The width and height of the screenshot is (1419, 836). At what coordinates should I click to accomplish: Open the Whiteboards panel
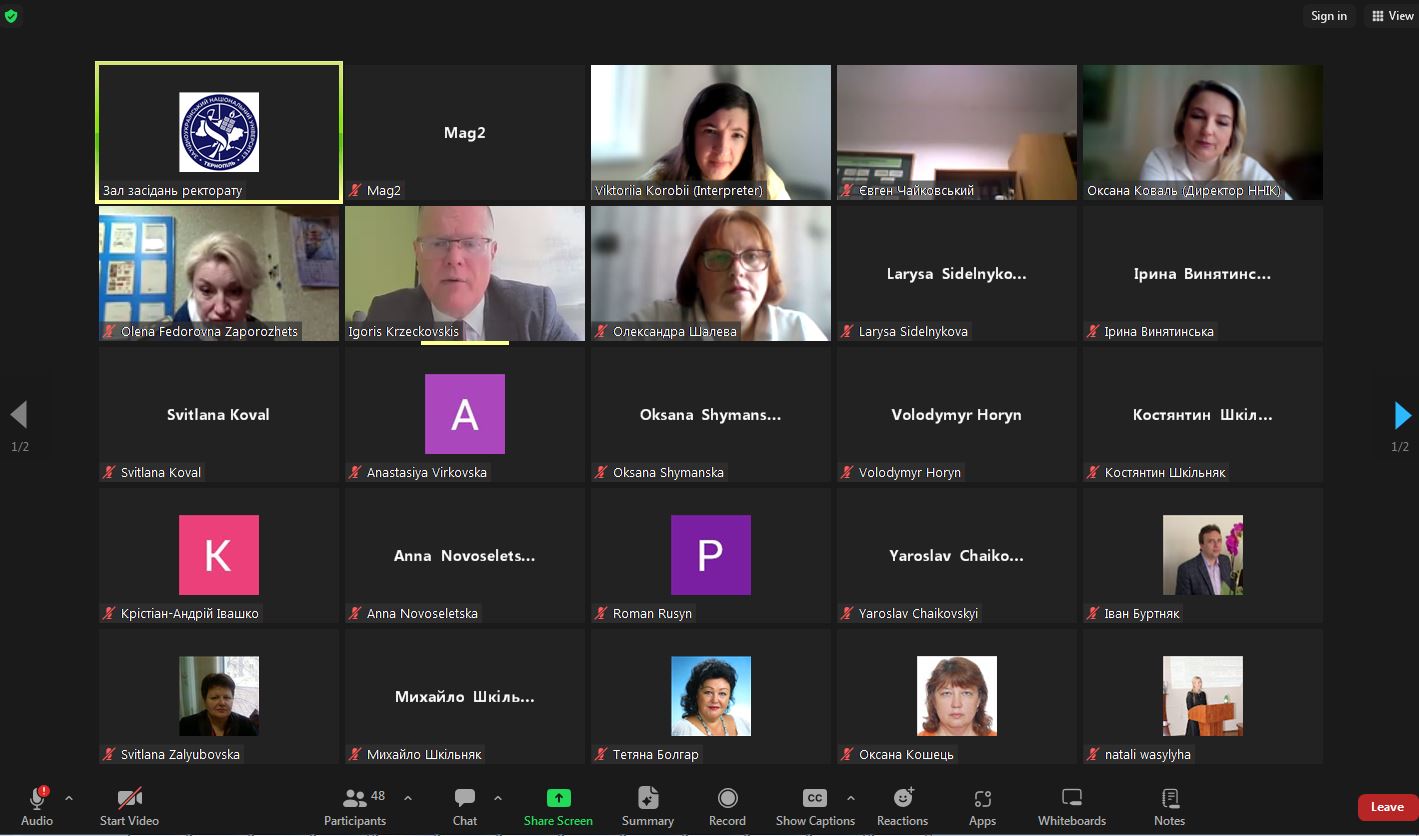point(1071,805)
